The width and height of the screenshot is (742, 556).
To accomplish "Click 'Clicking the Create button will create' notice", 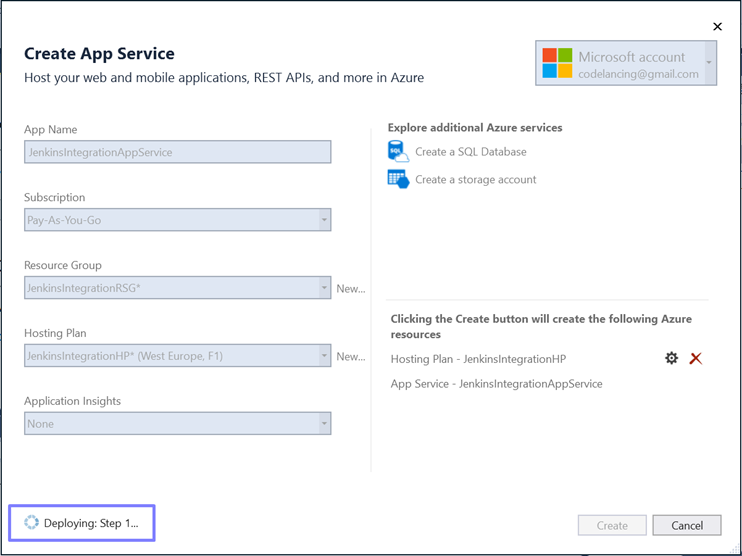I will coord(541,327).
